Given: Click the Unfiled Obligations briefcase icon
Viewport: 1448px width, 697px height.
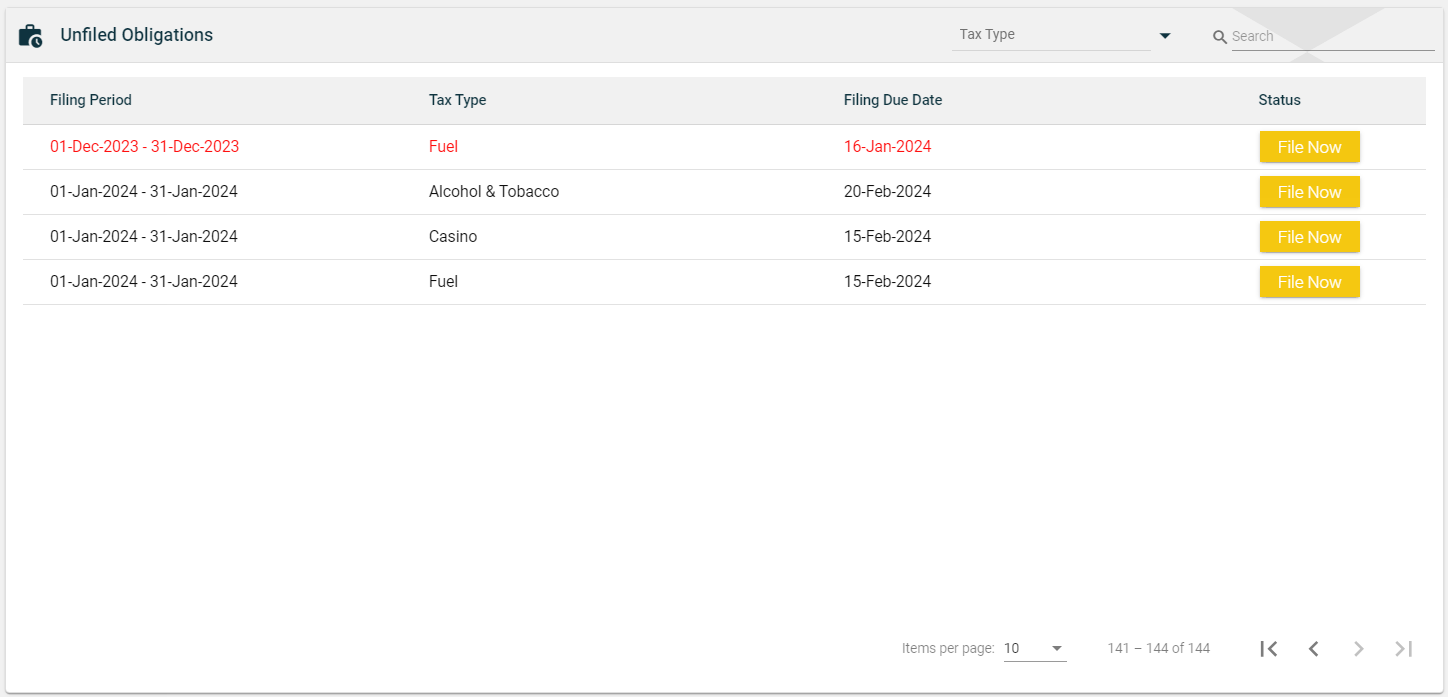Looking at the screenshot, I should pos(31,36).
